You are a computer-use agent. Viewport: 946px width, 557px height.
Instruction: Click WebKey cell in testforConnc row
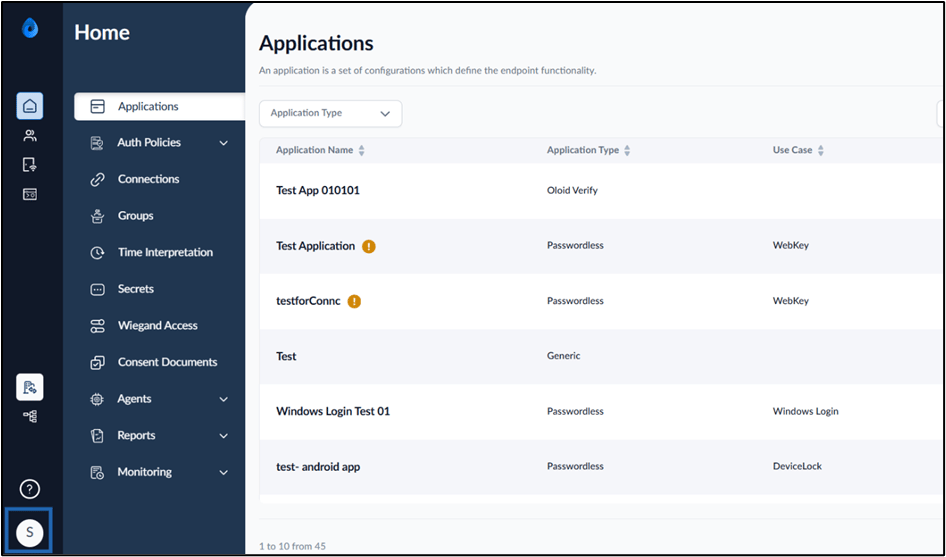[x=791, y=301]
